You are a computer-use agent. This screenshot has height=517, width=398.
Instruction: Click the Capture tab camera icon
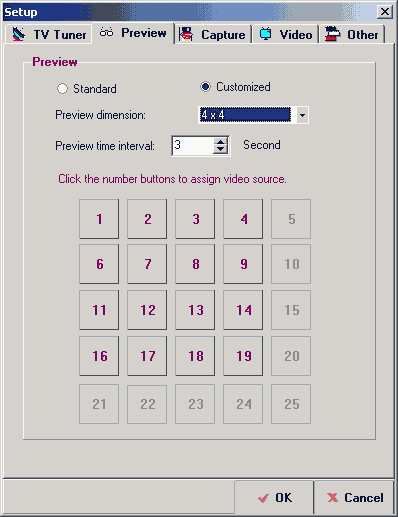point(186,34)
